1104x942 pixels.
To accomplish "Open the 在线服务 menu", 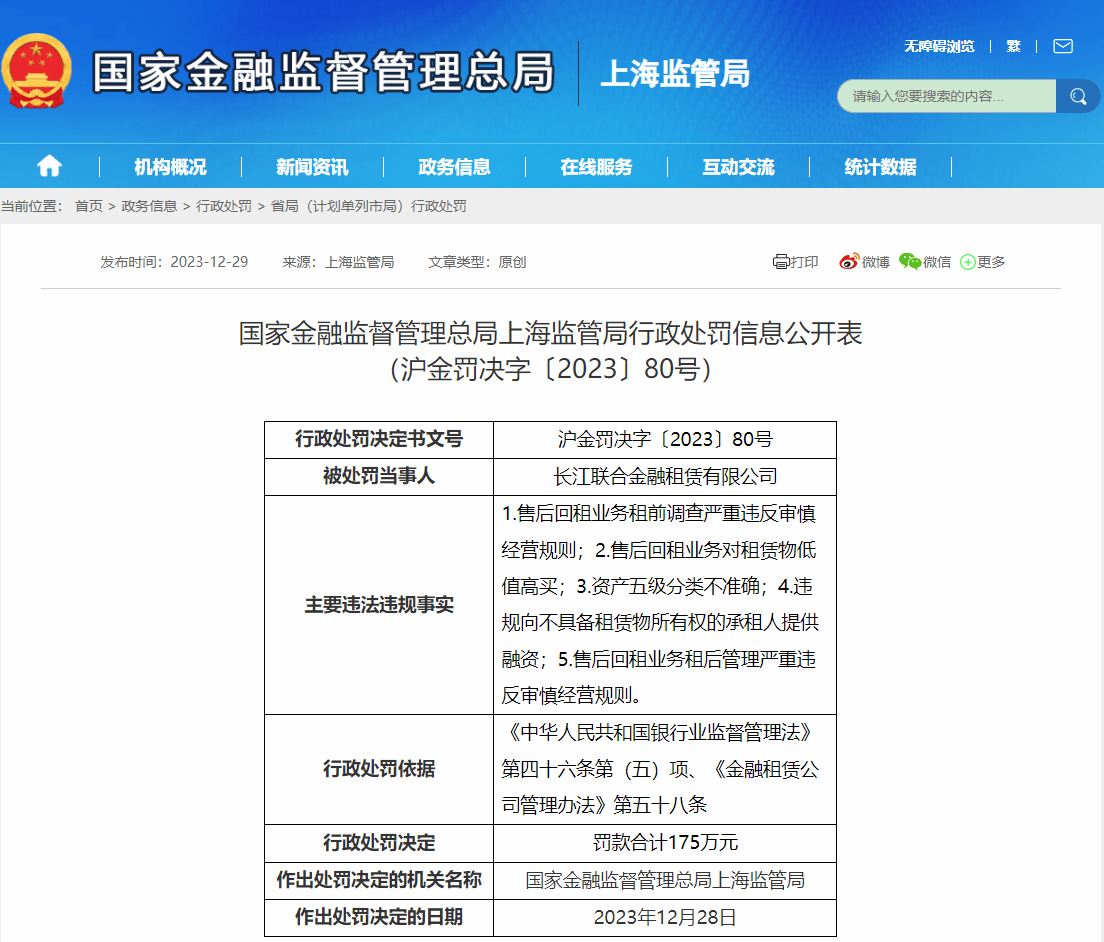I will [x=596, y=167].
